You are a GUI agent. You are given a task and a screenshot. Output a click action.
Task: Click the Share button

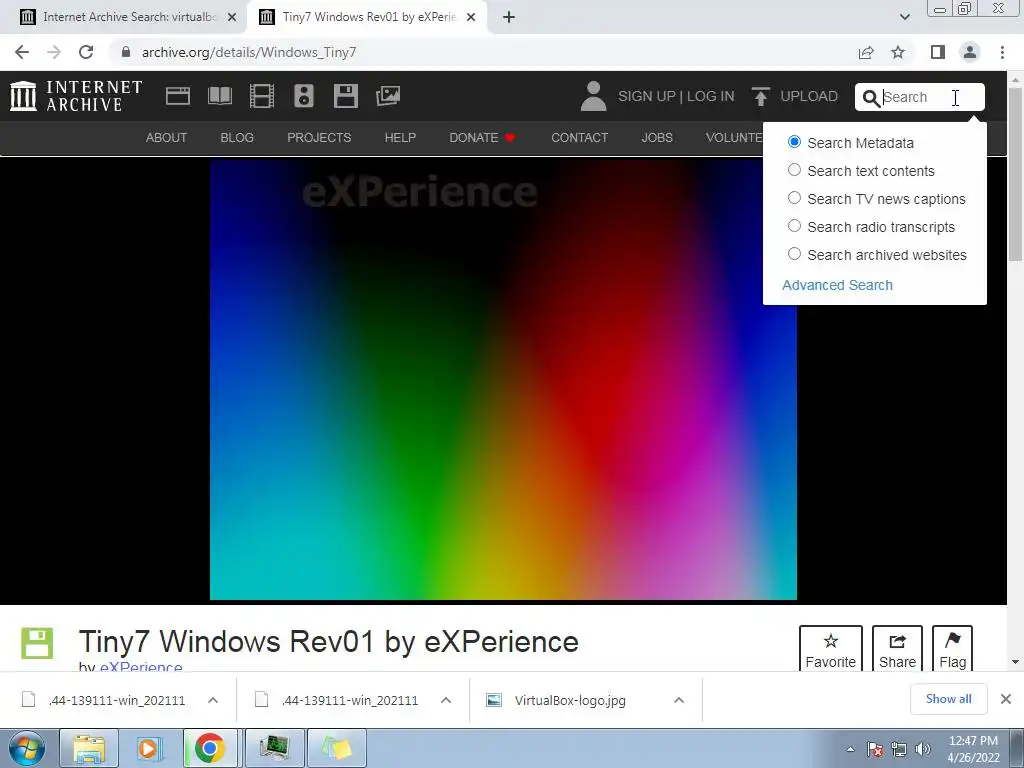tap(897, 648)
